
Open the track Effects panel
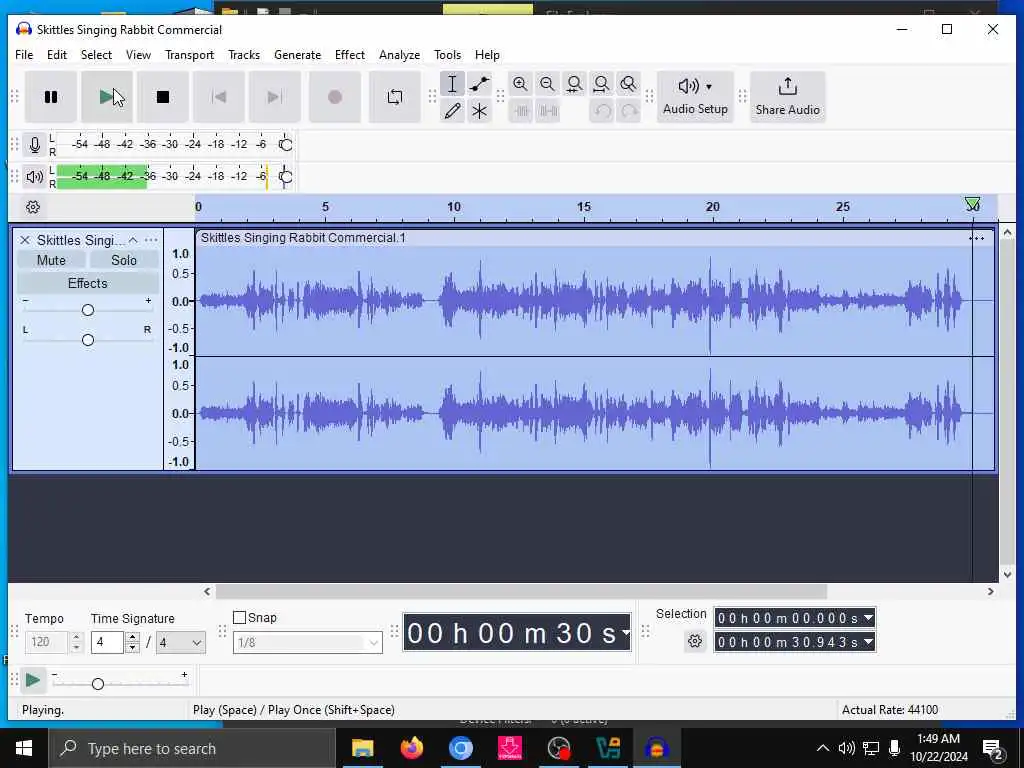pyautogui.click(x=88, y=283)
